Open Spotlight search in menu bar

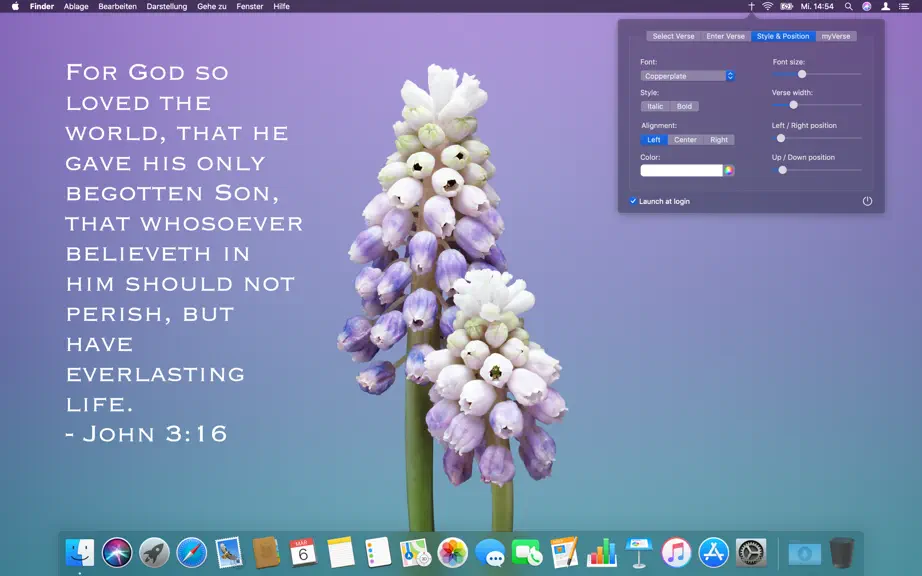tap(848, 6)
